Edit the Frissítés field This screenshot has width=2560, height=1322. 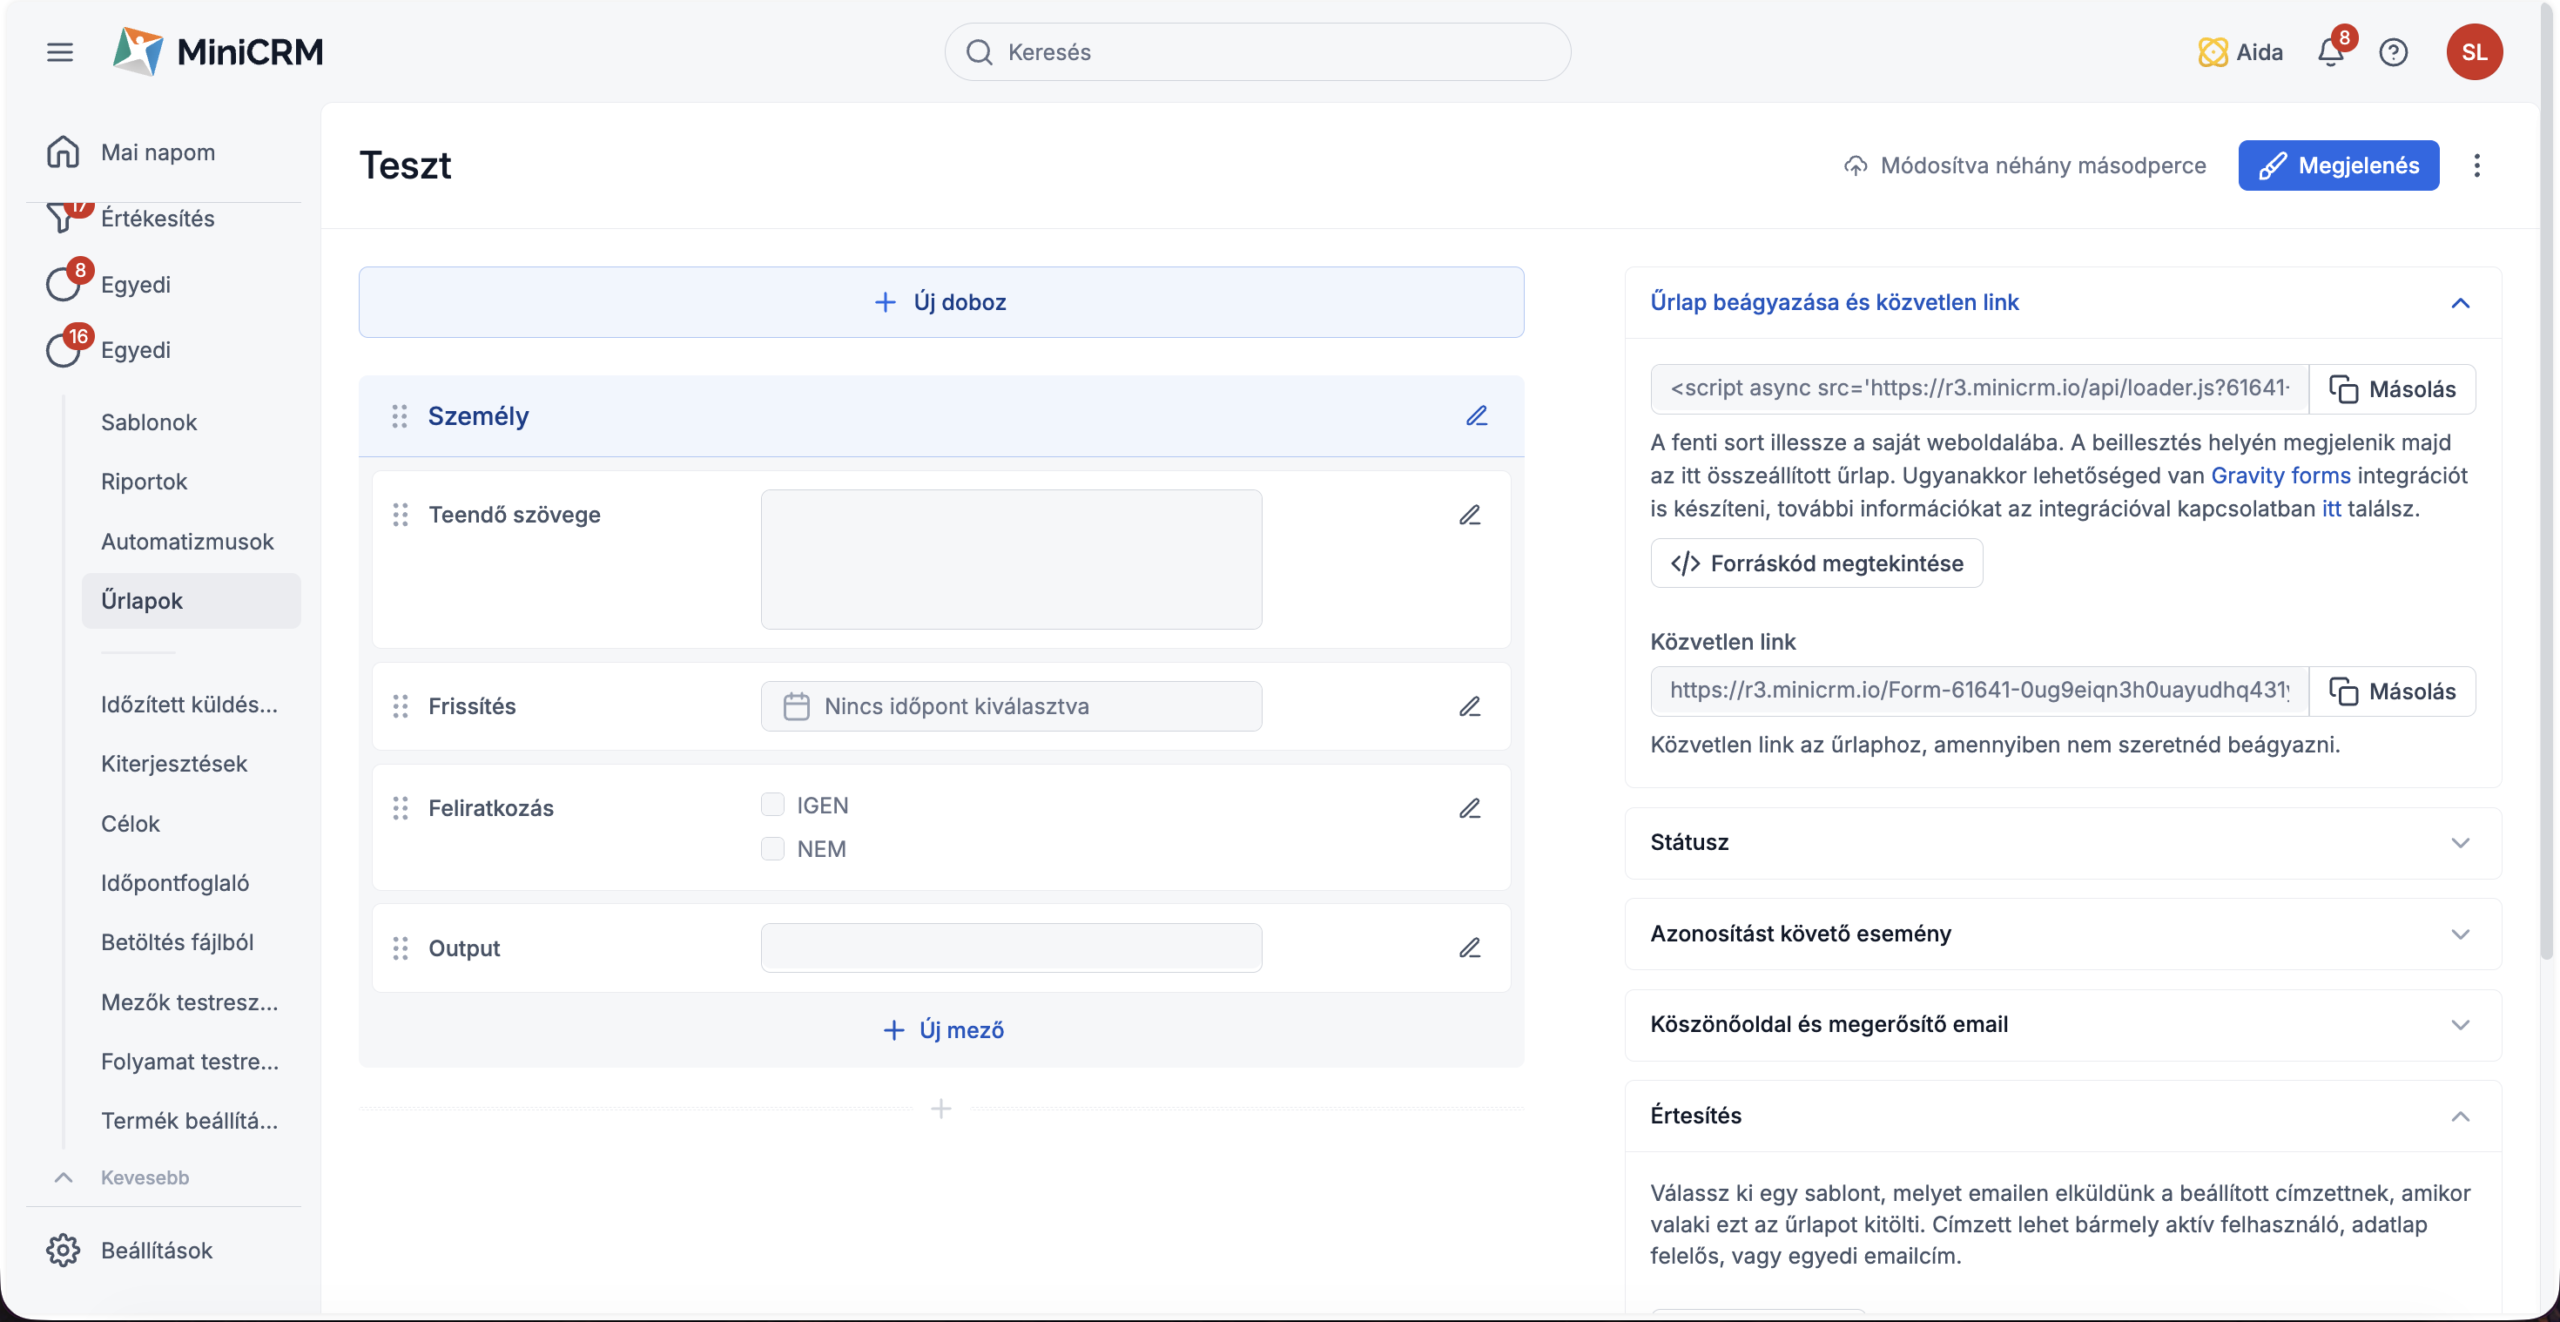coord(1469,707)
